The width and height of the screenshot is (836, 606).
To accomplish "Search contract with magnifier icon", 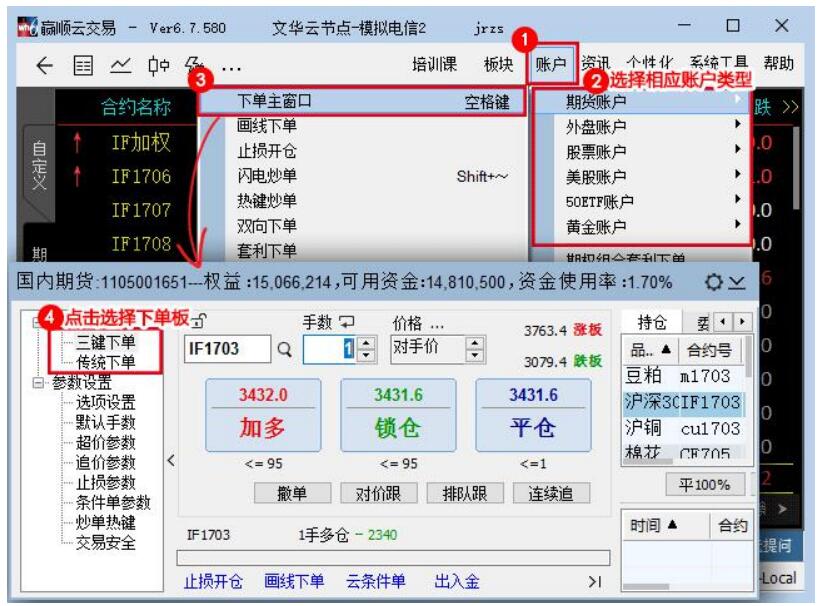I will click(x=285, y=350).
